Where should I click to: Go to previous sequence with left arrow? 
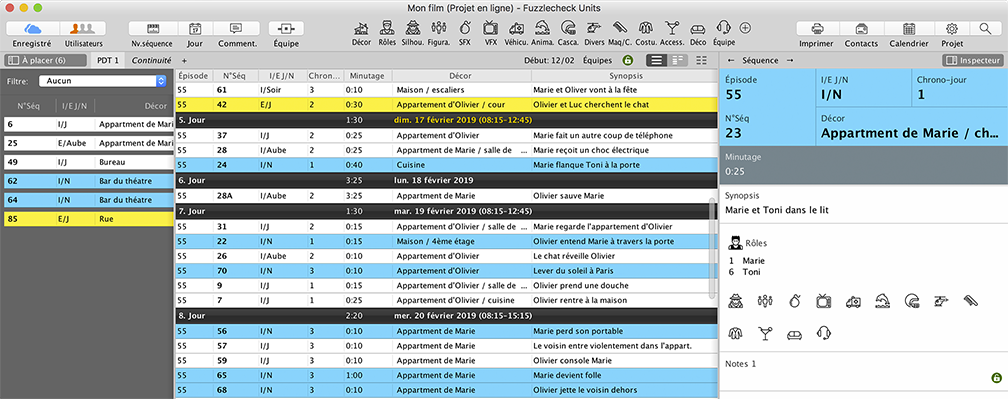click(x=730, y=60)
